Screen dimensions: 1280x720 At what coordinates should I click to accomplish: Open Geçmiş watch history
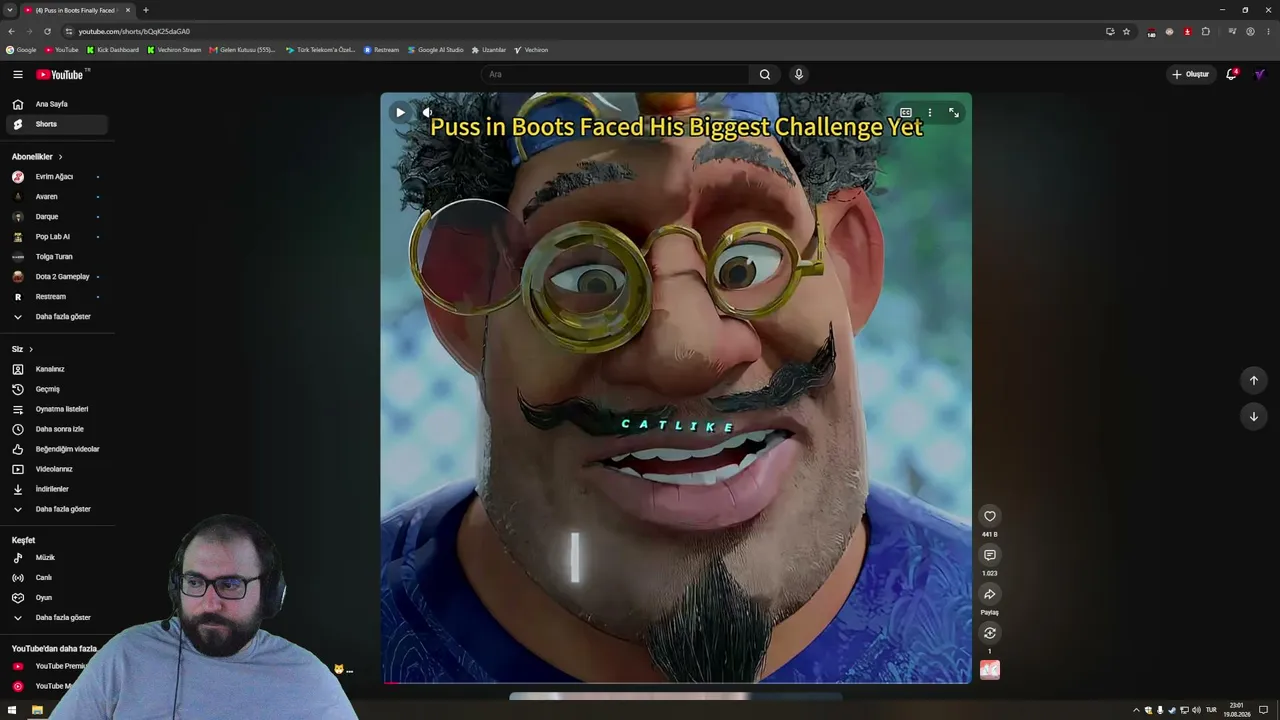57,389
